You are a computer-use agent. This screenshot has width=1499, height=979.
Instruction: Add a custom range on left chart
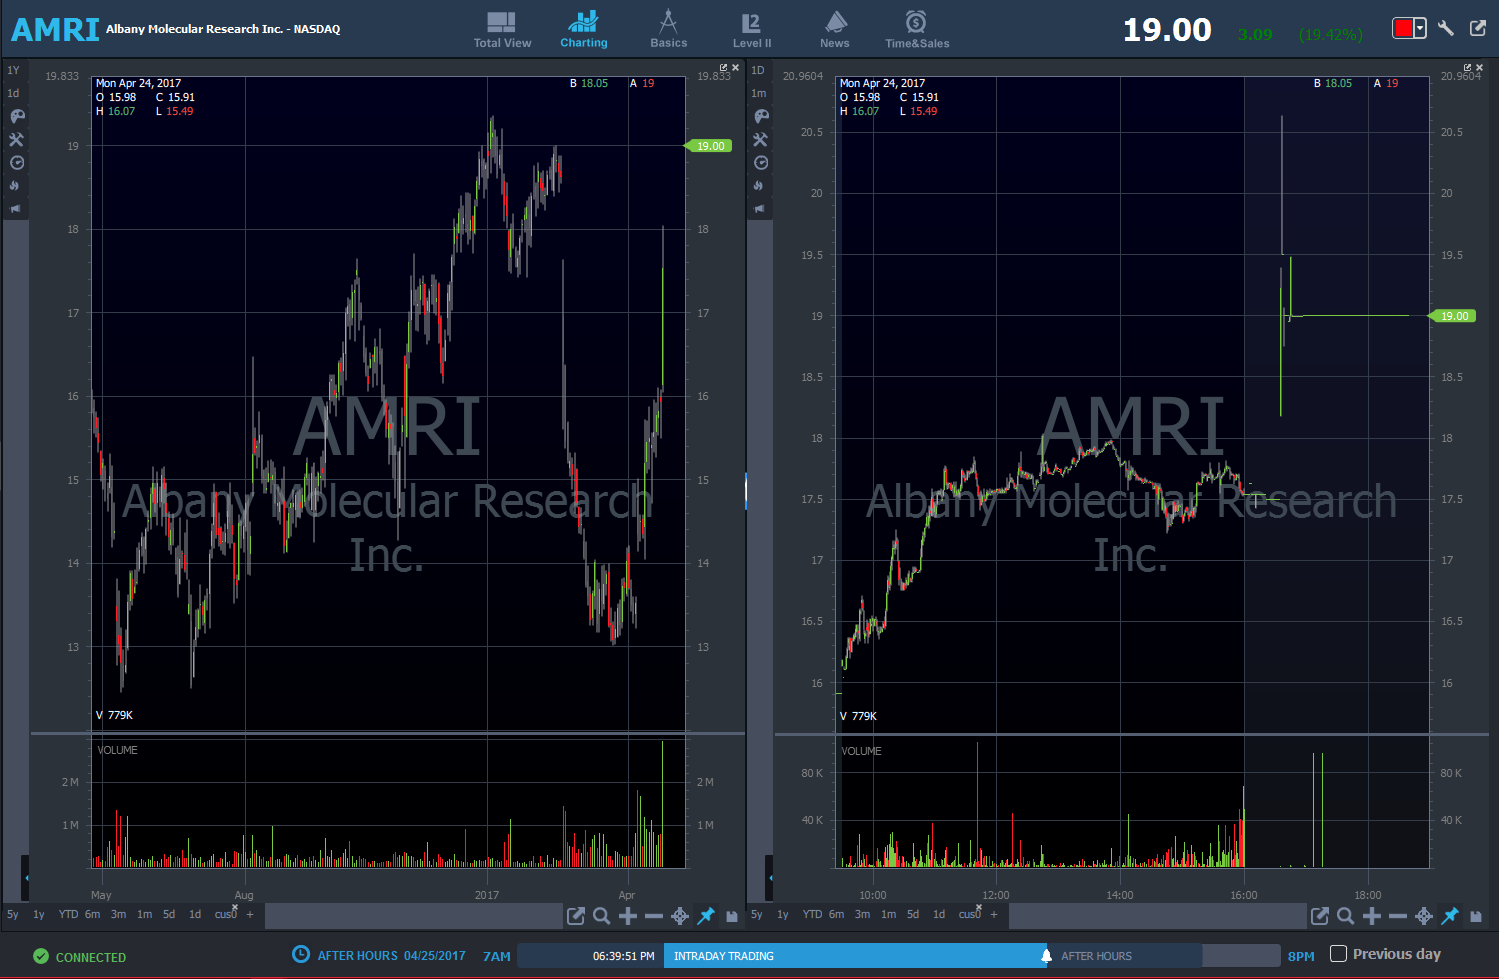point(250,915)
